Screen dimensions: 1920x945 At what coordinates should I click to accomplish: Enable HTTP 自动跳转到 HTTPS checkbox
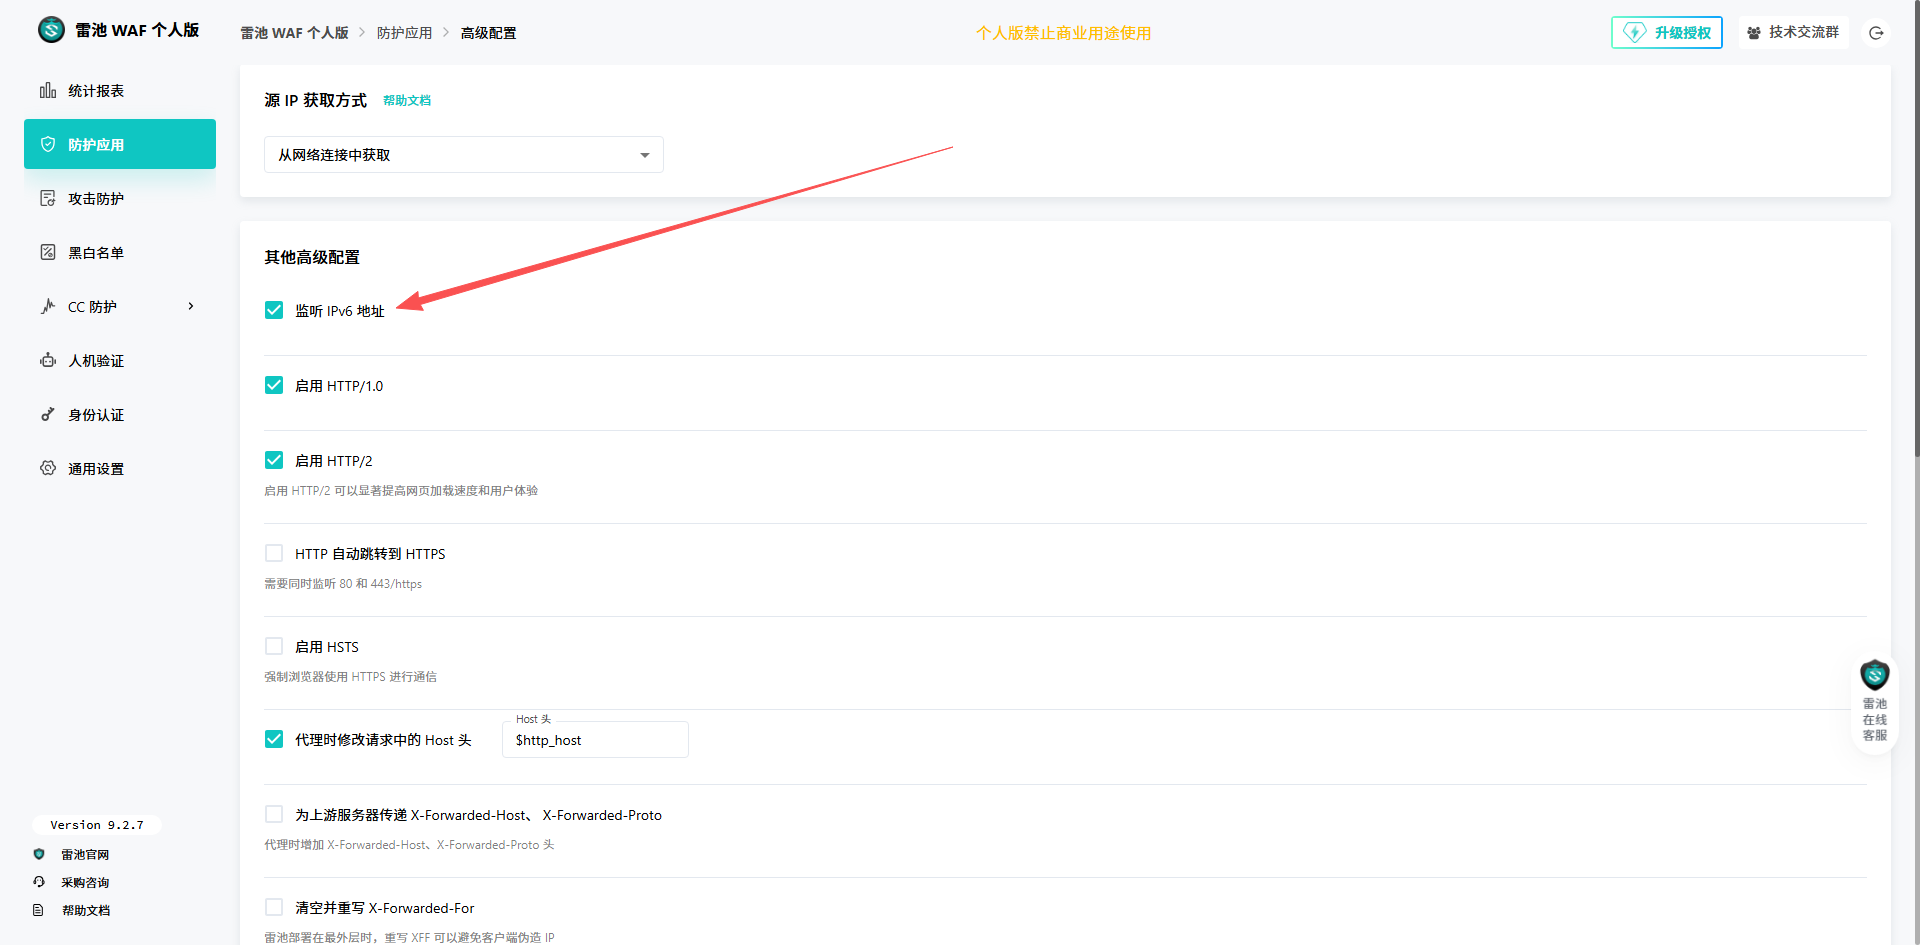click(274, 553)
